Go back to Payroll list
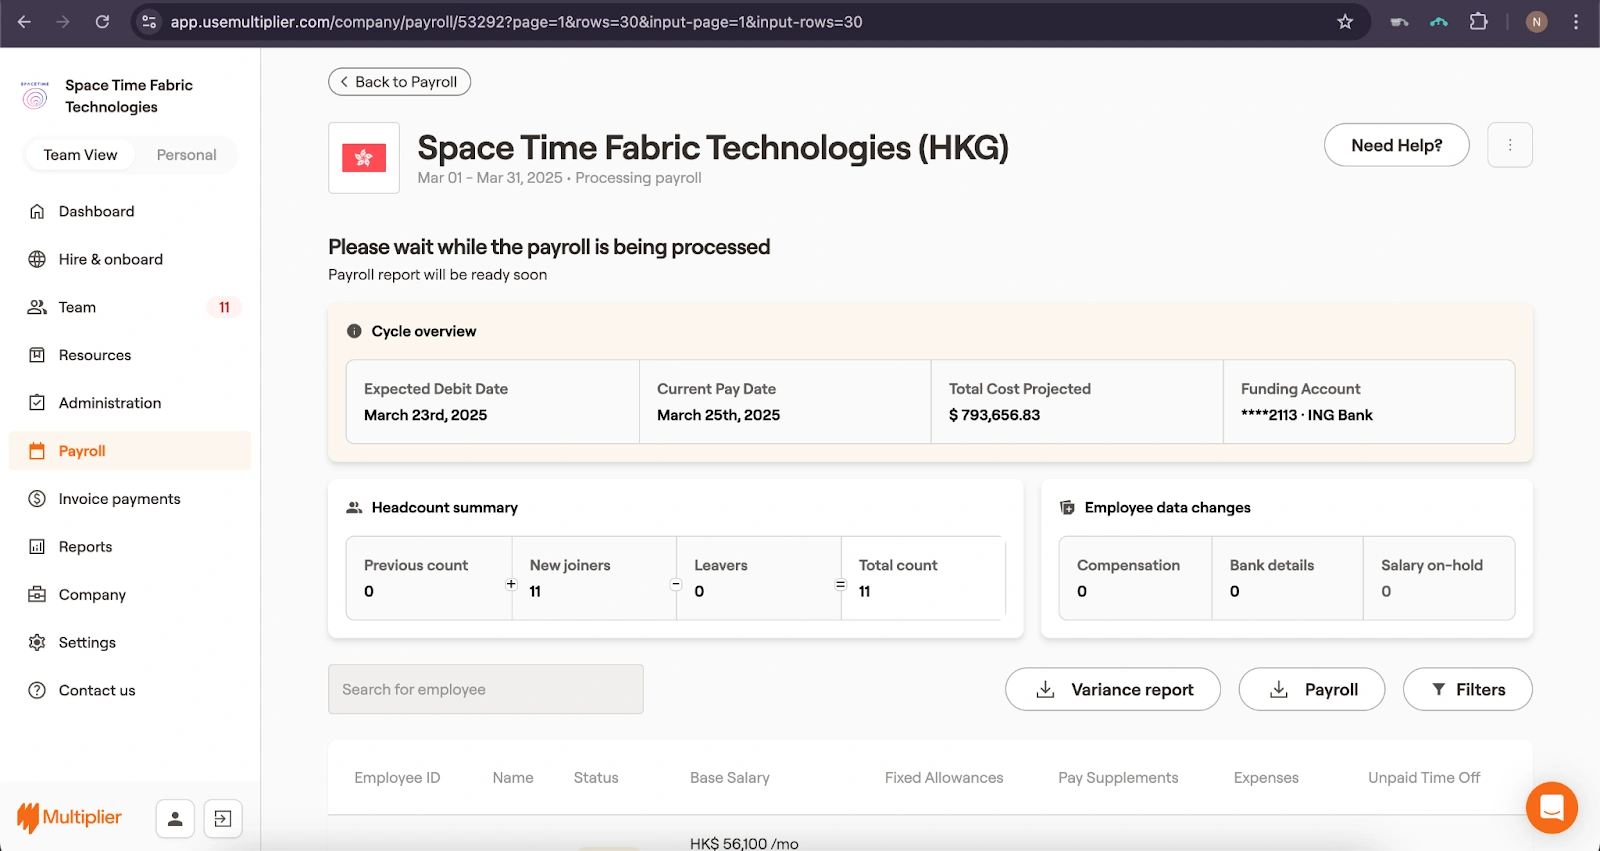 399,82
